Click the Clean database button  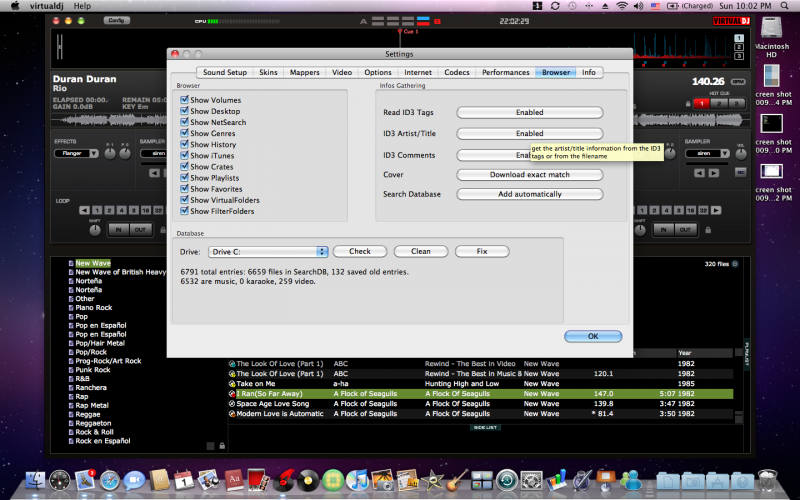coord(421,252)
